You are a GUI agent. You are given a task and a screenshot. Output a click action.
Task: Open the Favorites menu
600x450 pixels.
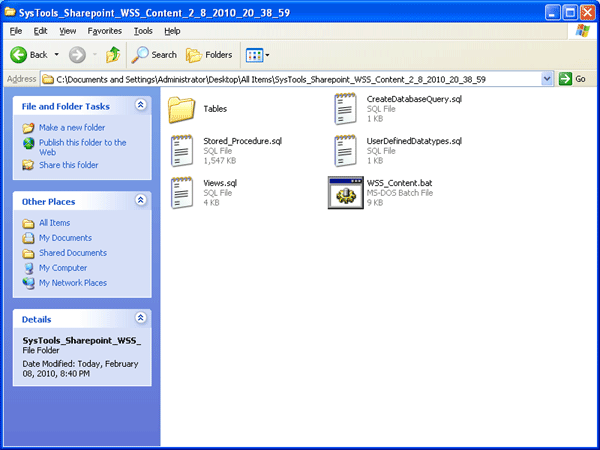(x=104, y=31)
